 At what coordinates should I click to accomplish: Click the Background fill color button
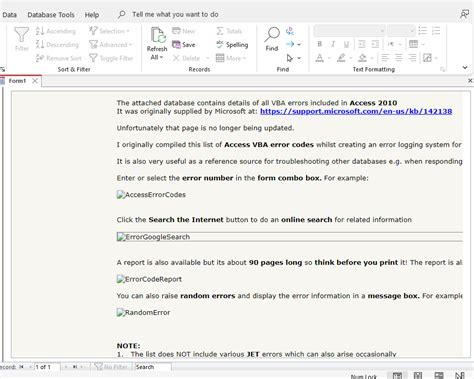[362, 58]
